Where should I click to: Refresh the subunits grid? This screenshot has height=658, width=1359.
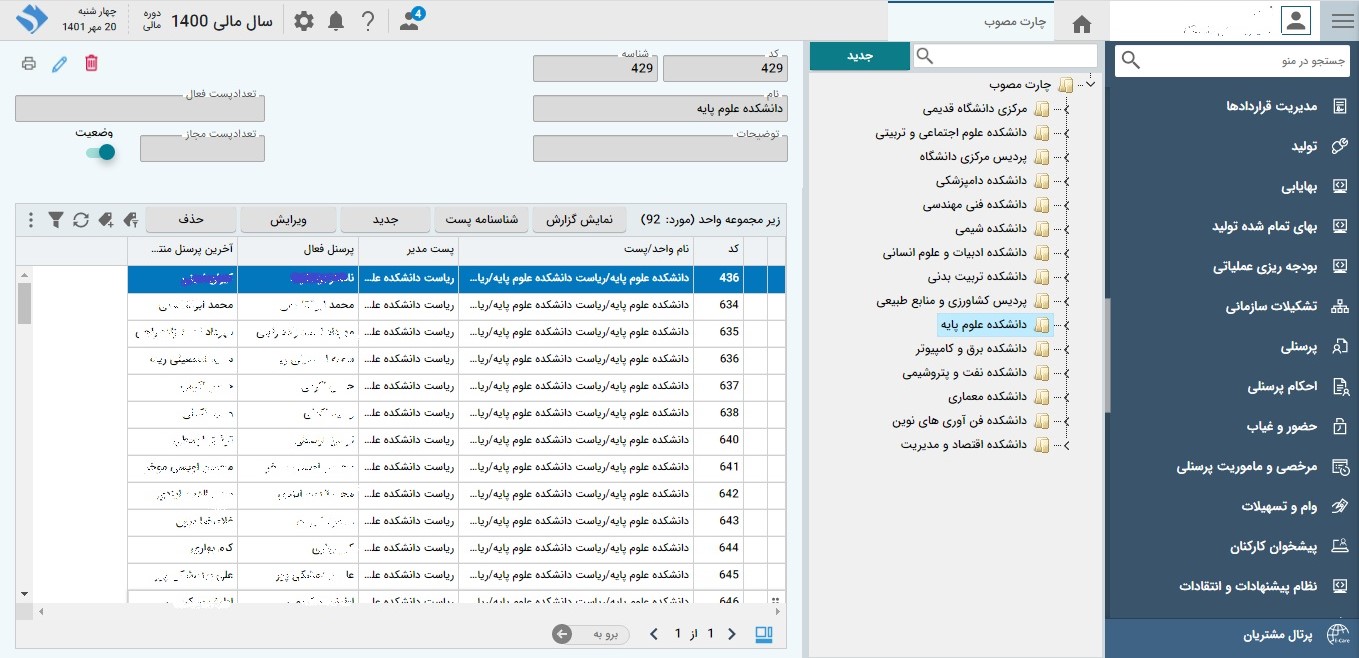tap(81, 219)
